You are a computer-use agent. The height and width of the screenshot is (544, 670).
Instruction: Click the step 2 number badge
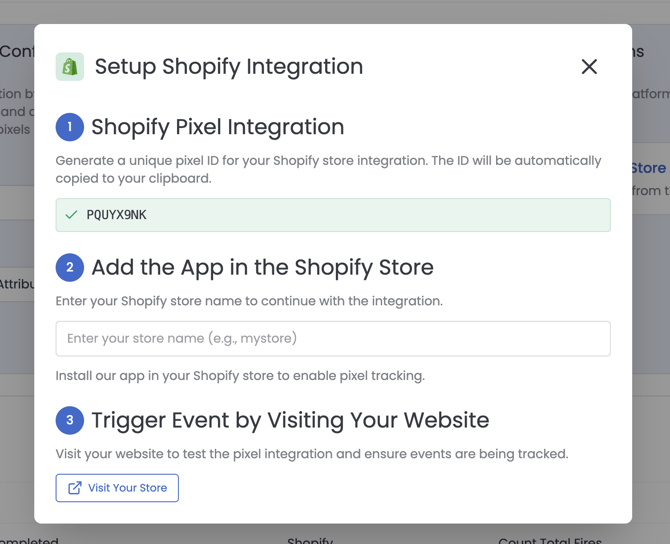[70, 267]
